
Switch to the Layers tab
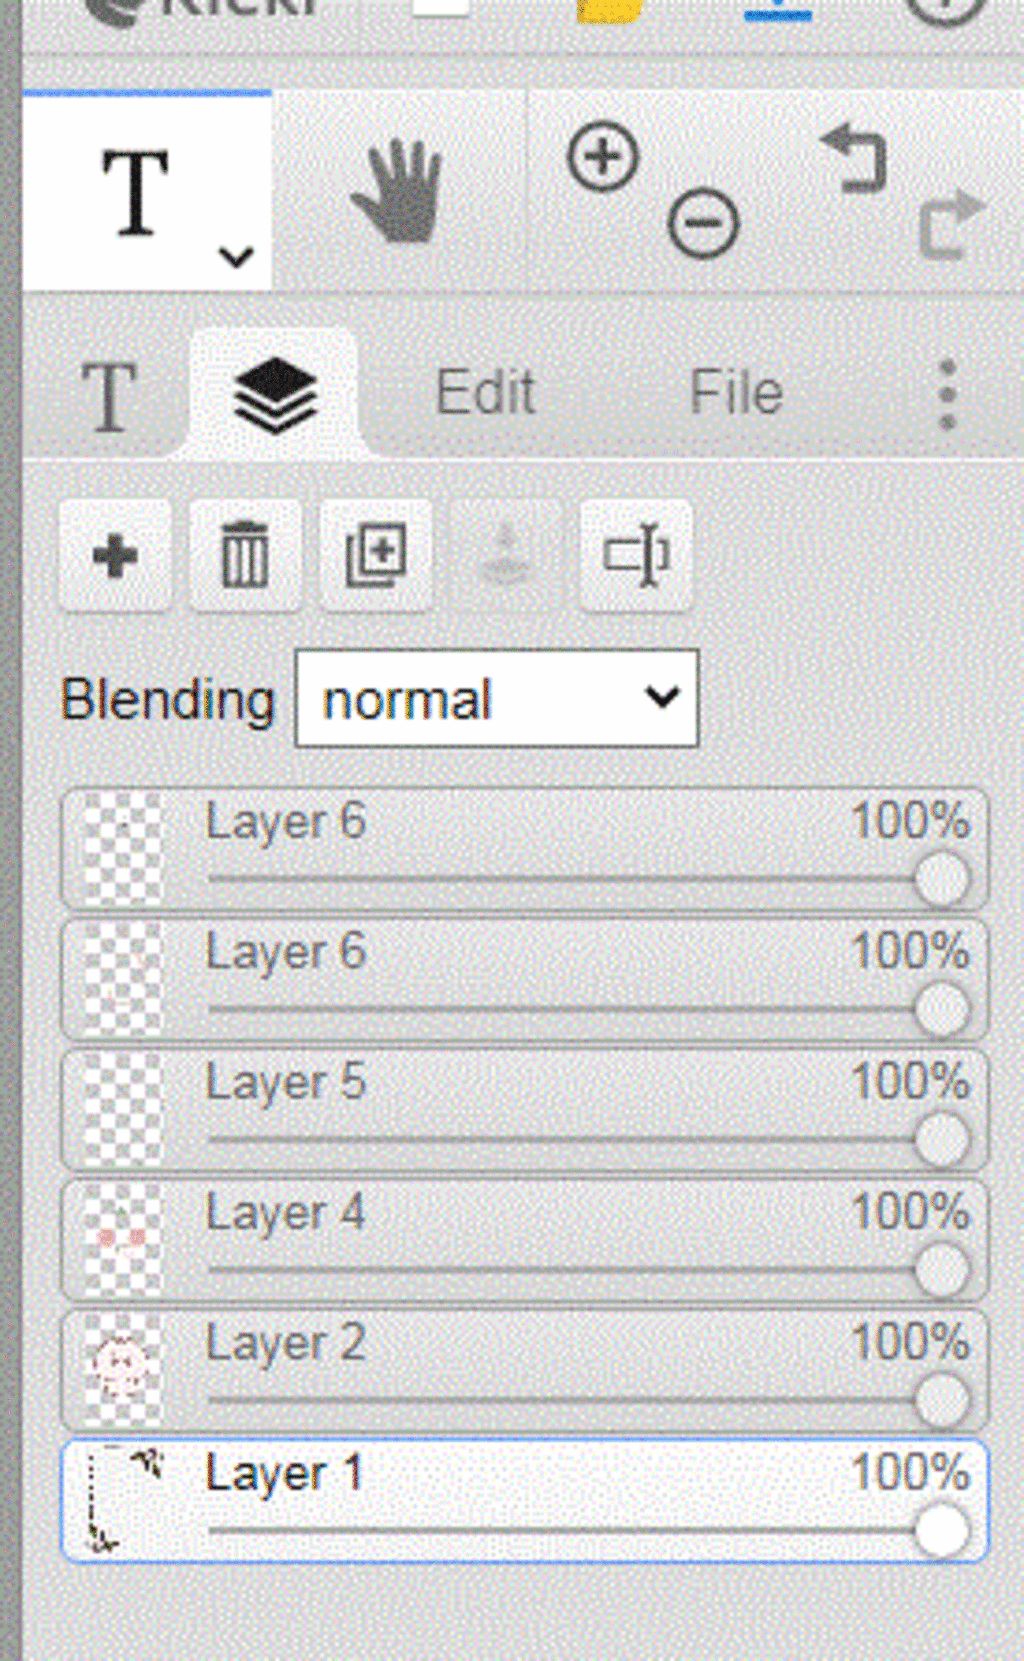coord(274,395)
